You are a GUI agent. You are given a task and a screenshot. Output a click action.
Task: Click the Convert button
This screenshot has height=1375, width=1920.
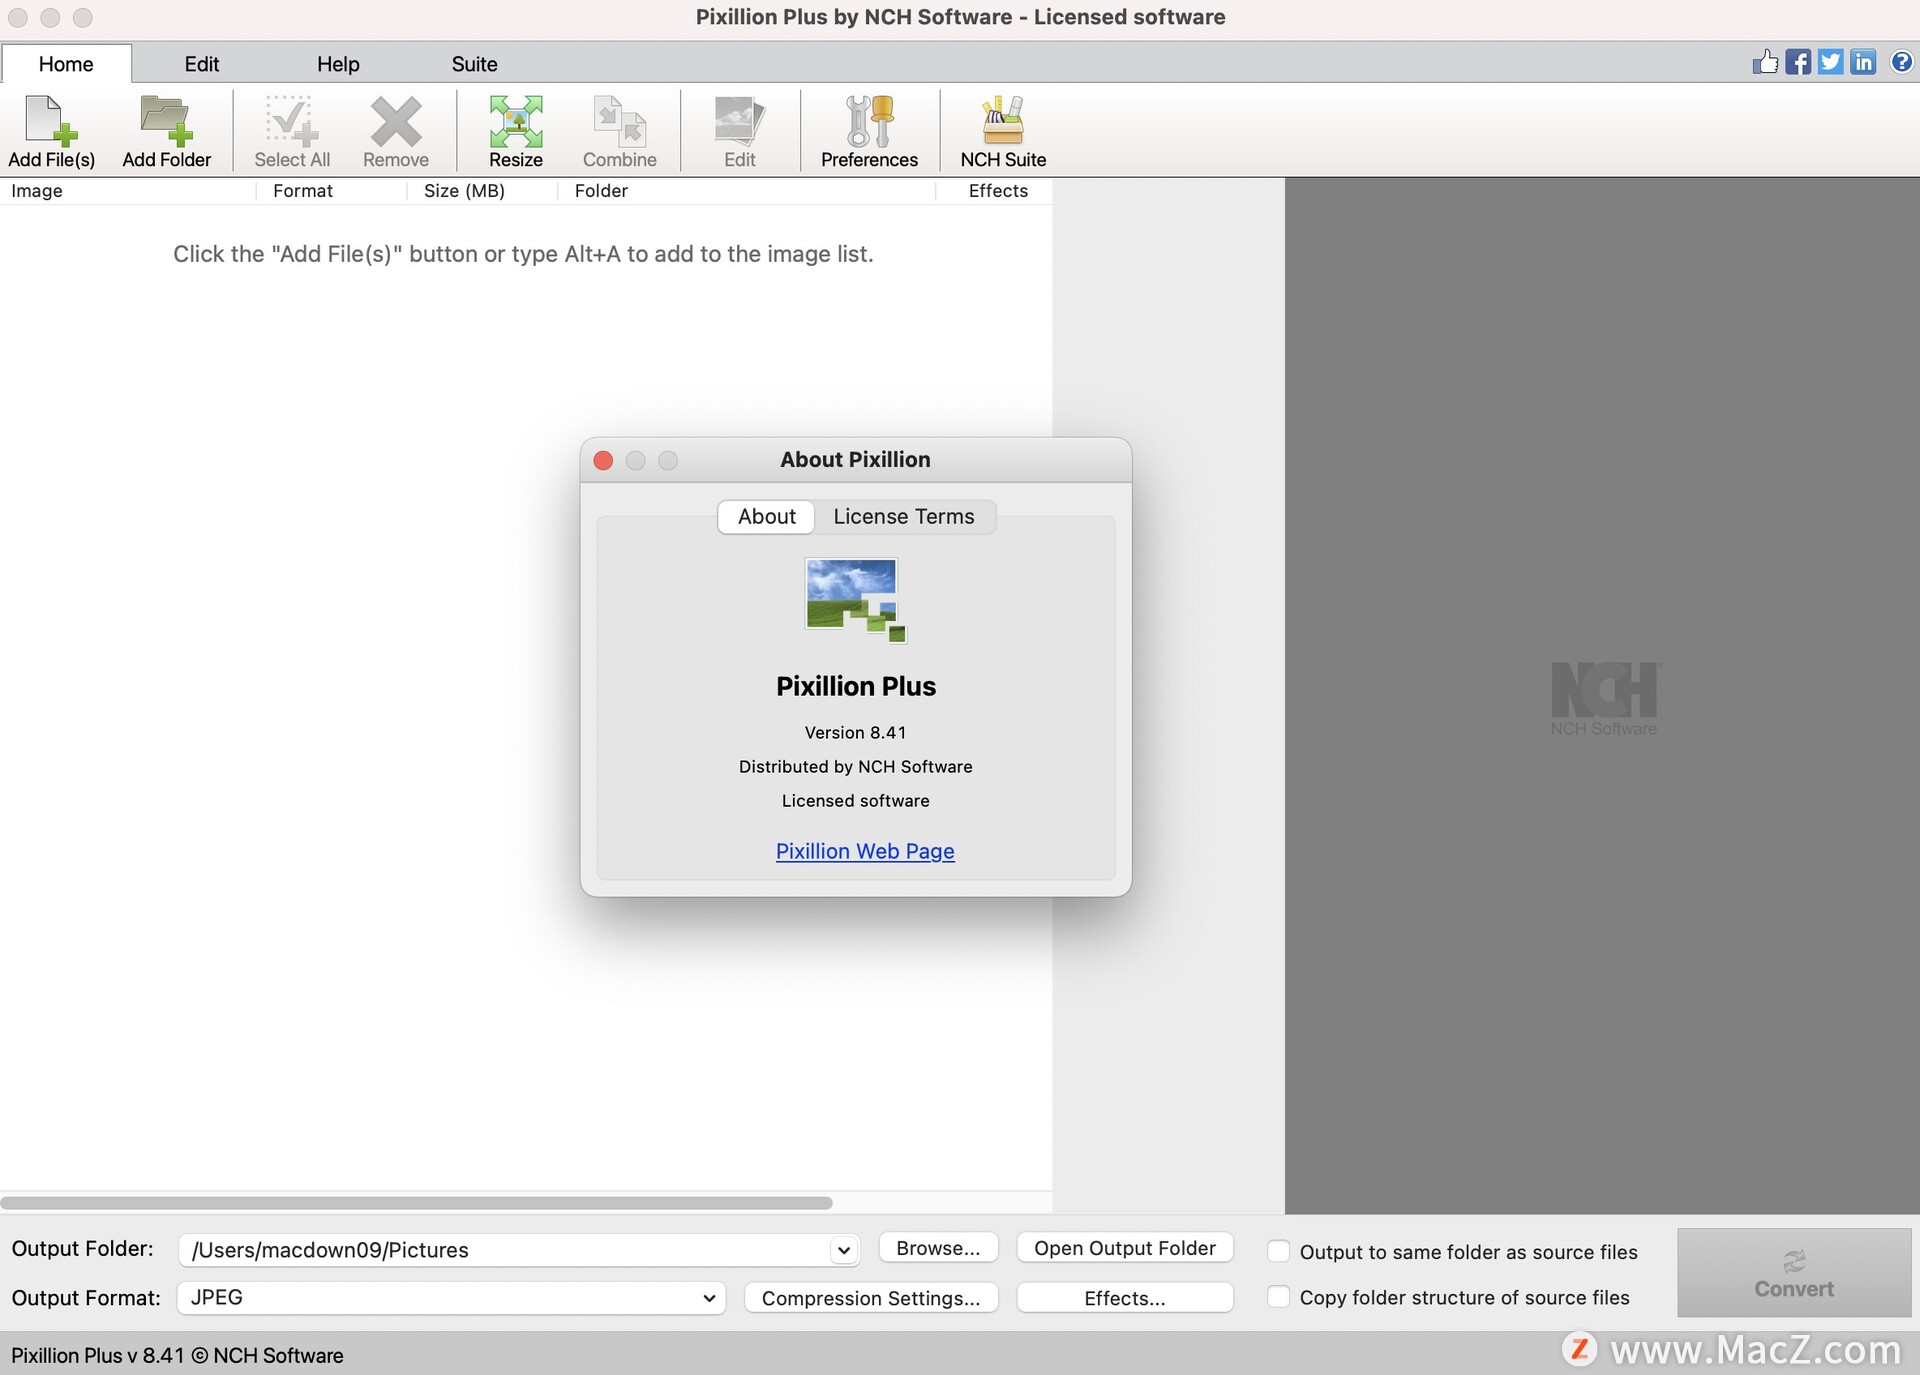click(x=1794, y=1273)
